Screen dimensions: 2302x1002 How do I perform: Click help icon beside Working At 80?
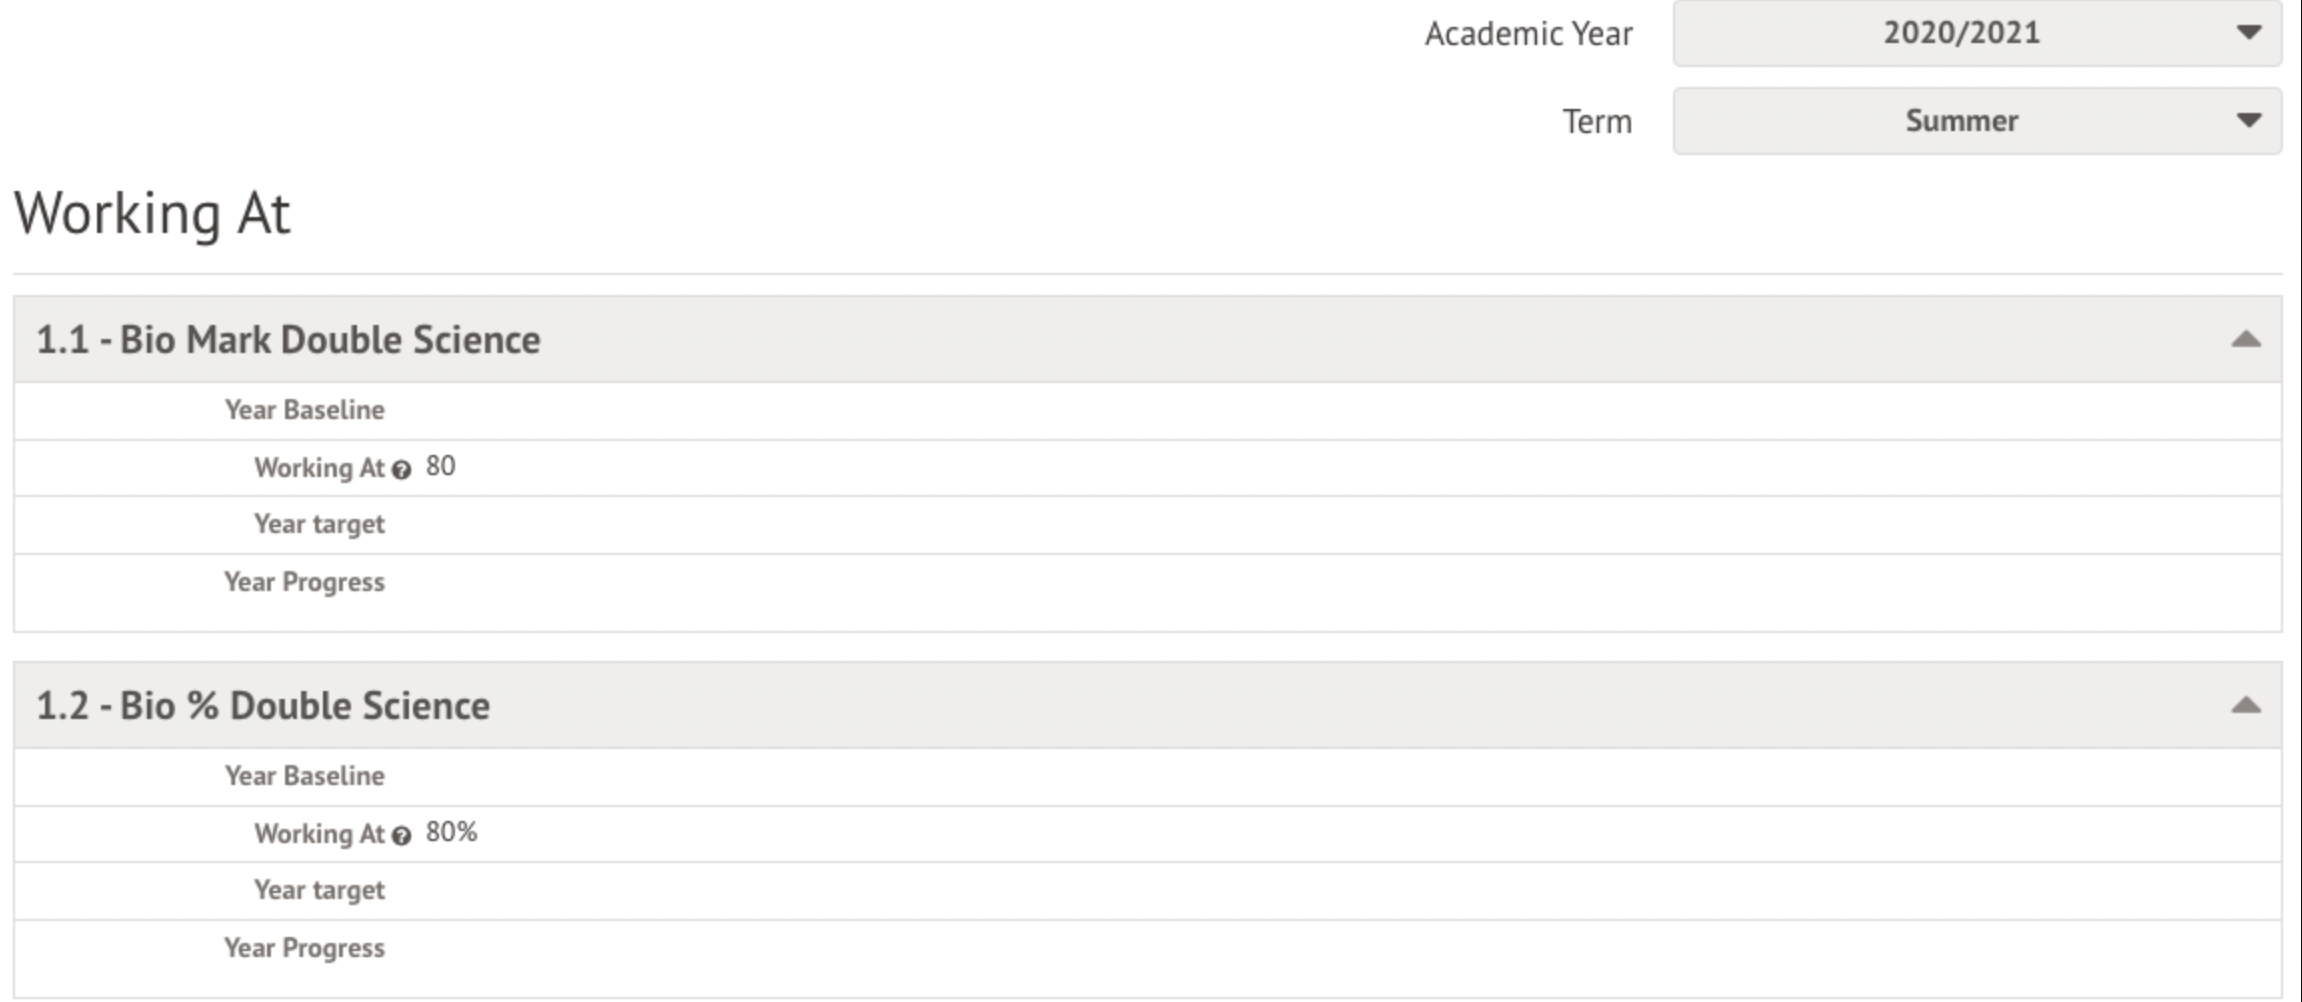coord(401,470)
